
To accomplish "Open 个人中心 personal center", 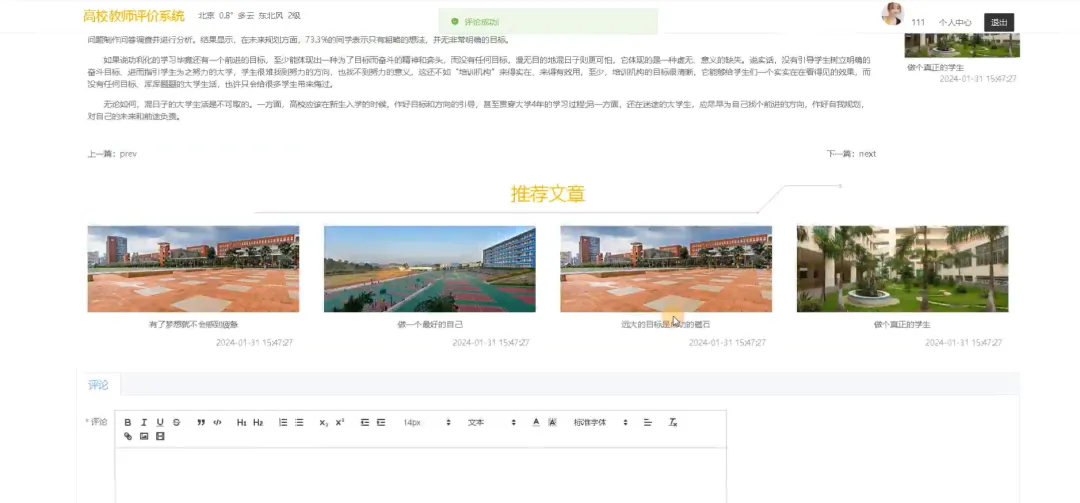I will pos(955,23).
